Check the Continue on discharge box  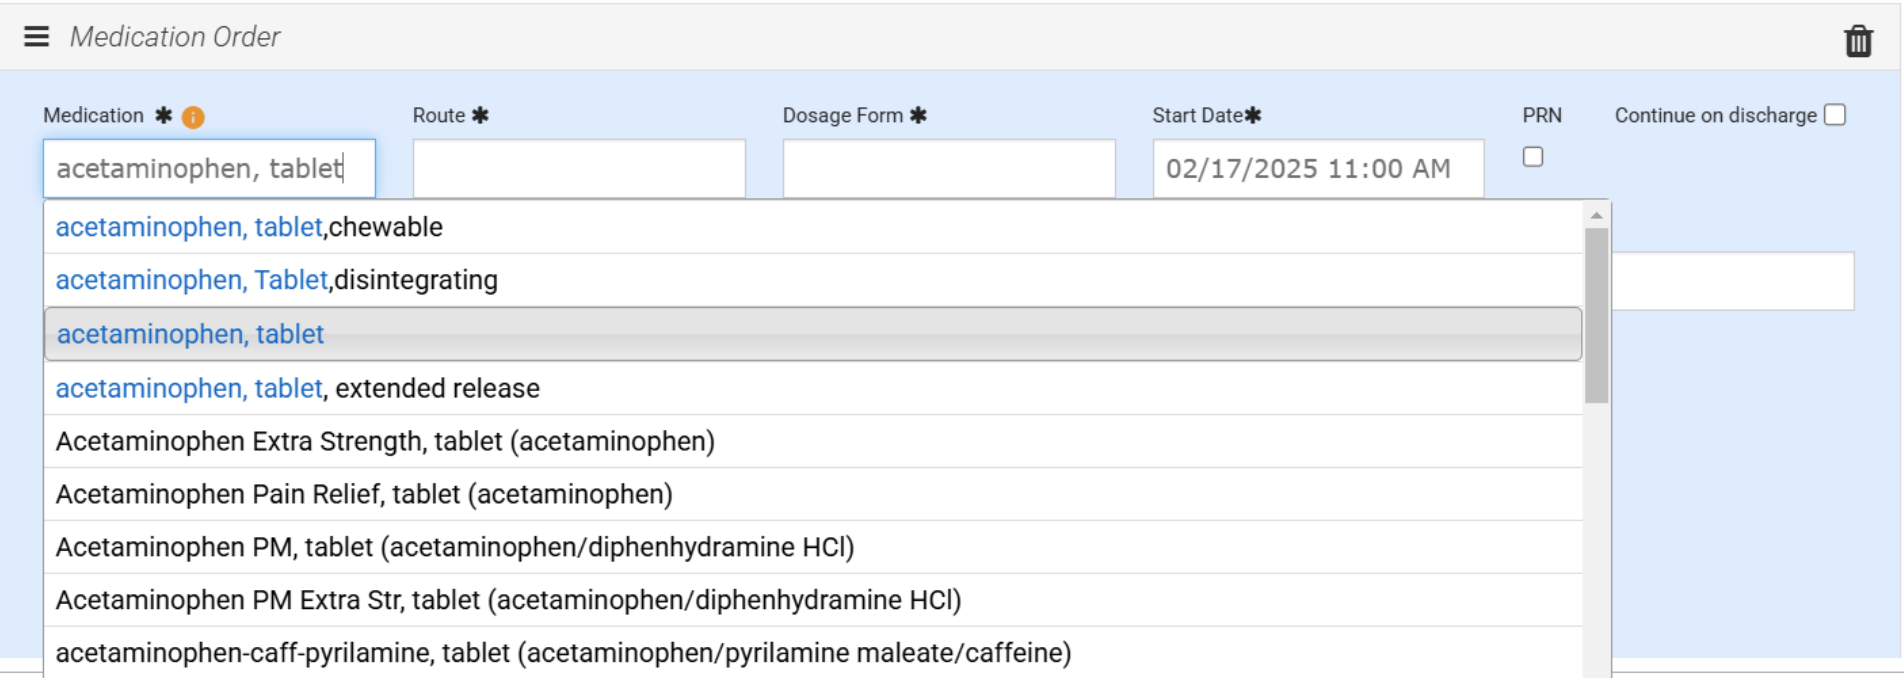click(1834, 115)
